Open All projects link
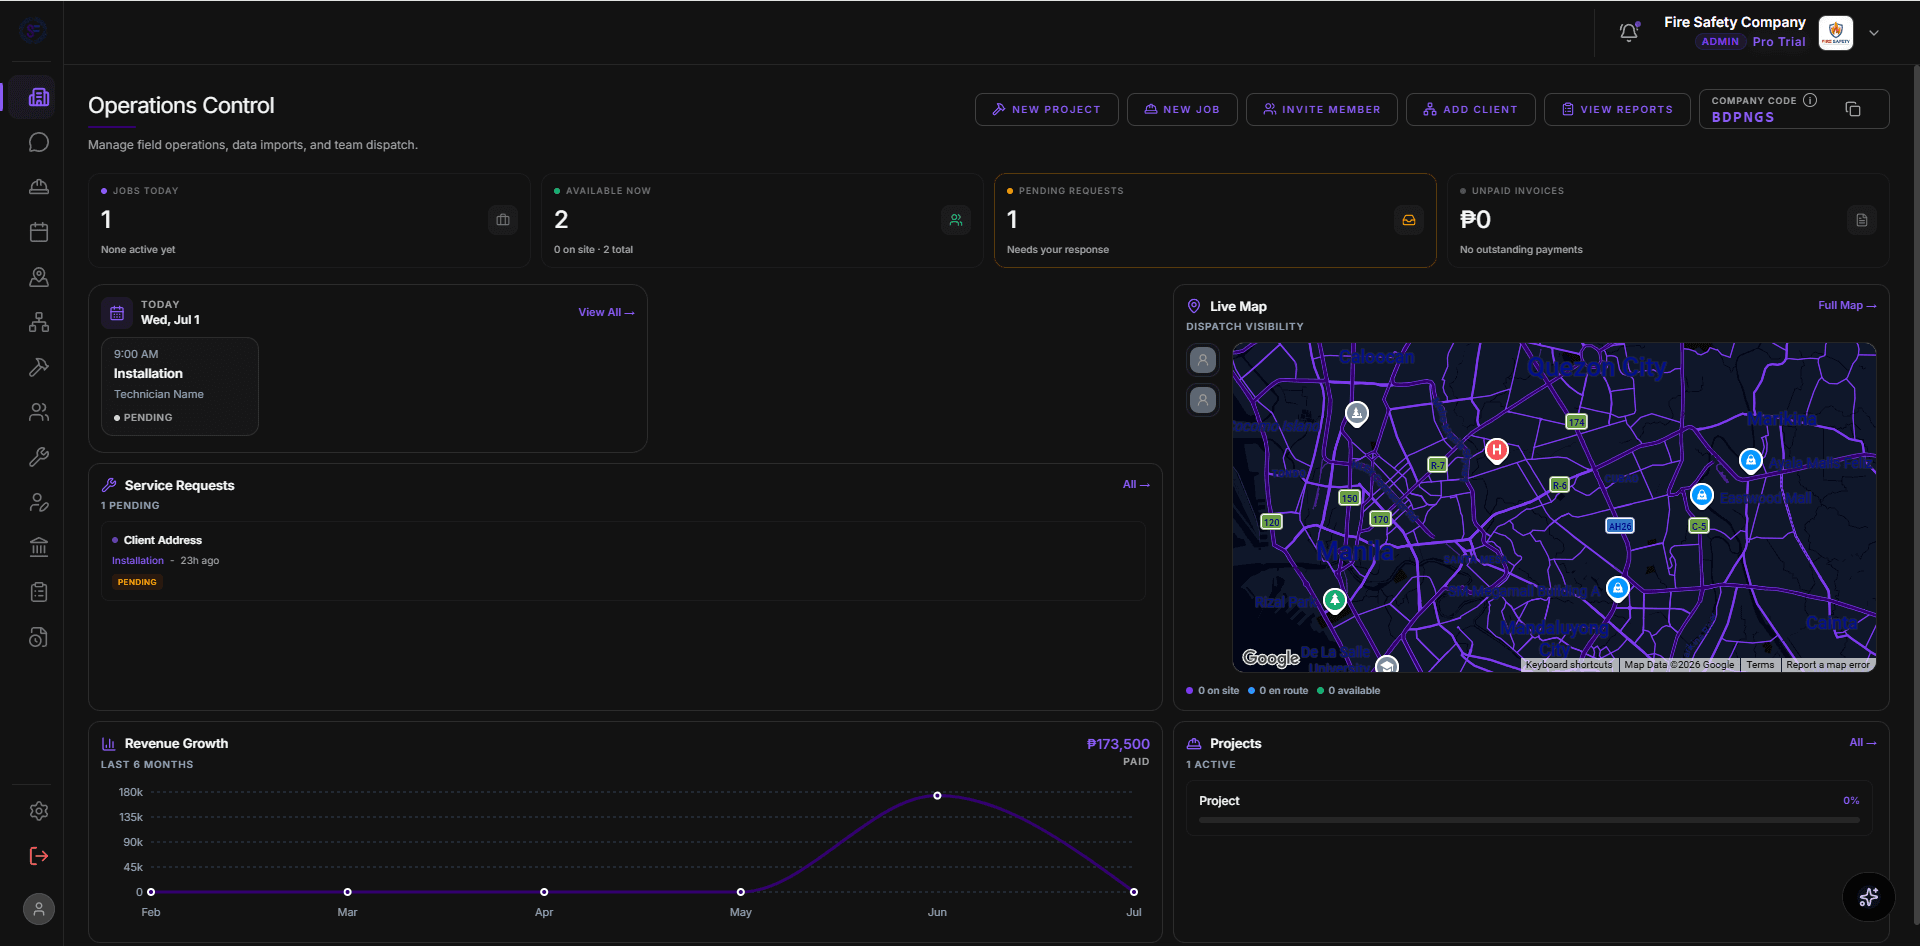Screen dimensions: 1920x946 (1862, 742)
